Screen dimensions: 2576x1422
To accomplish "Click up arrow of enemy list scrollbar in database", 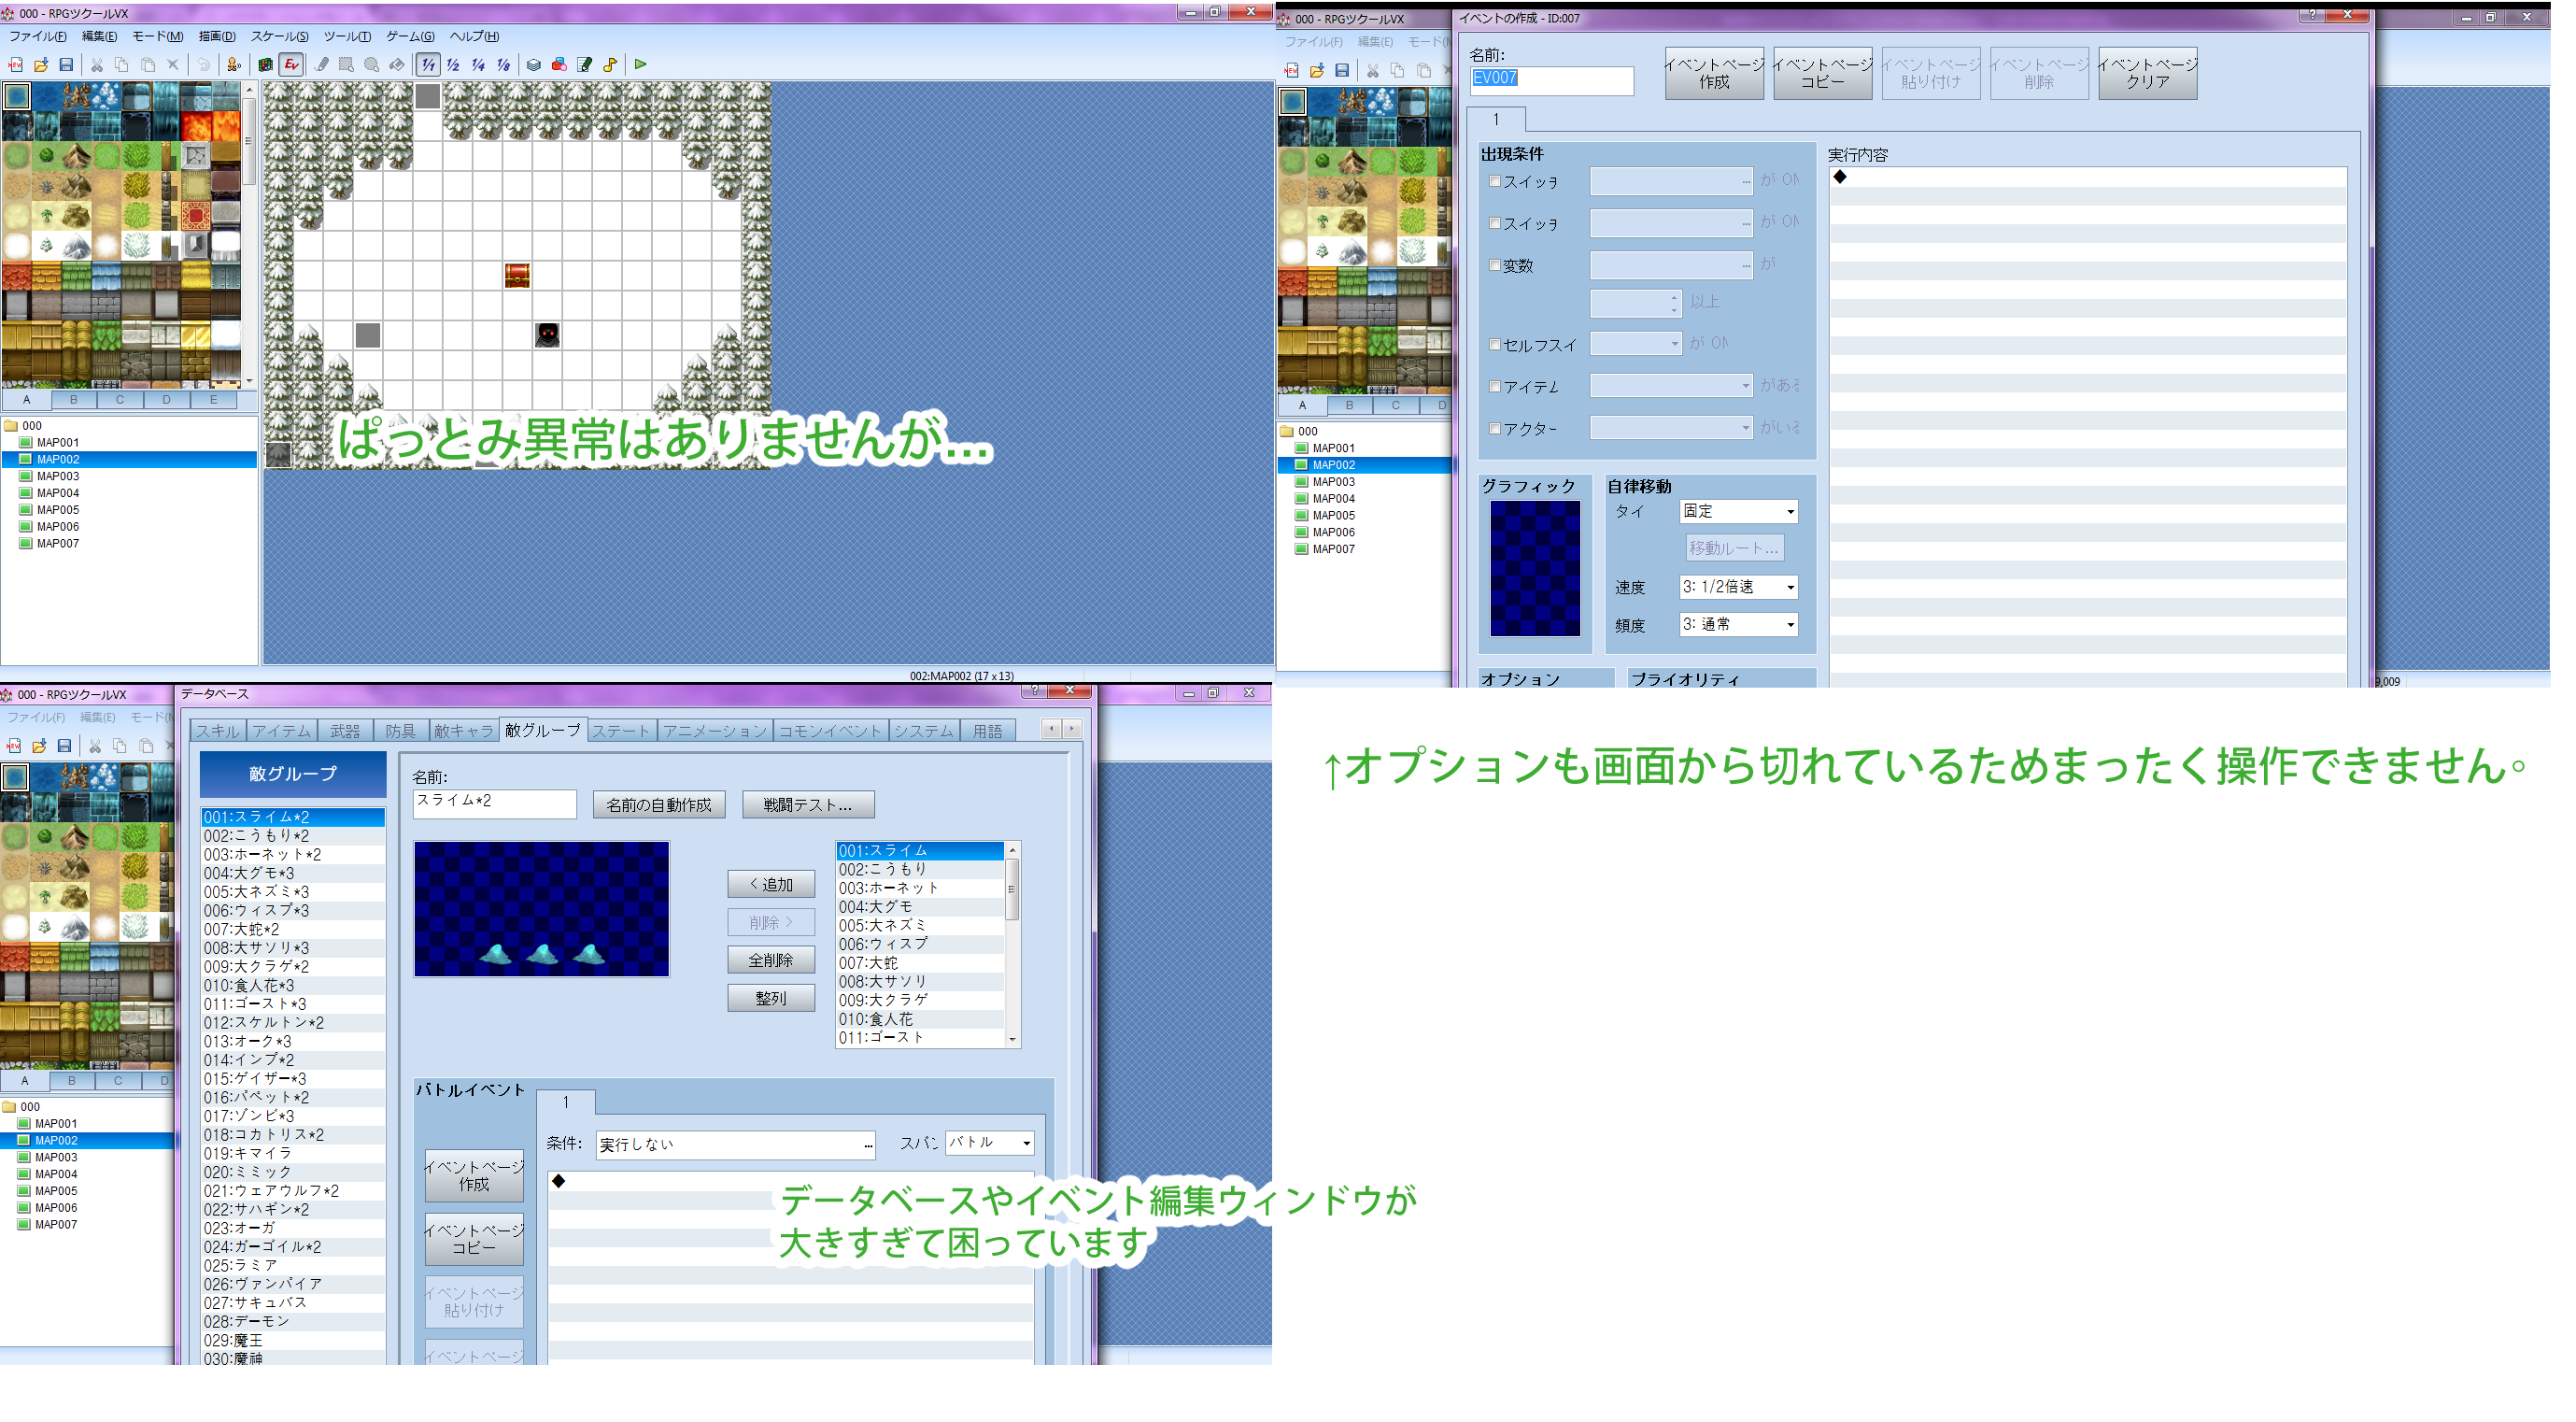I will tap(1012, 850).
